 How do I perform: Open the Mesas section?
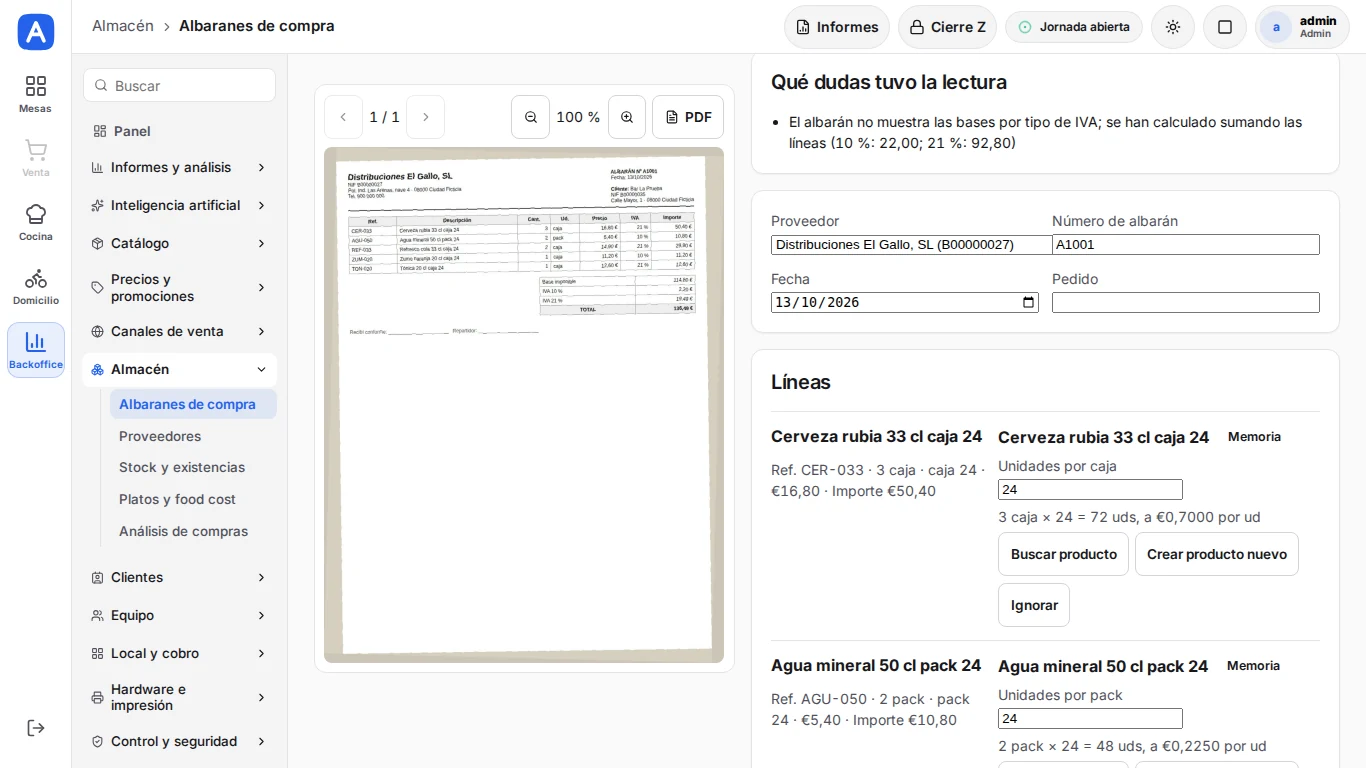(x=36, y=94)
